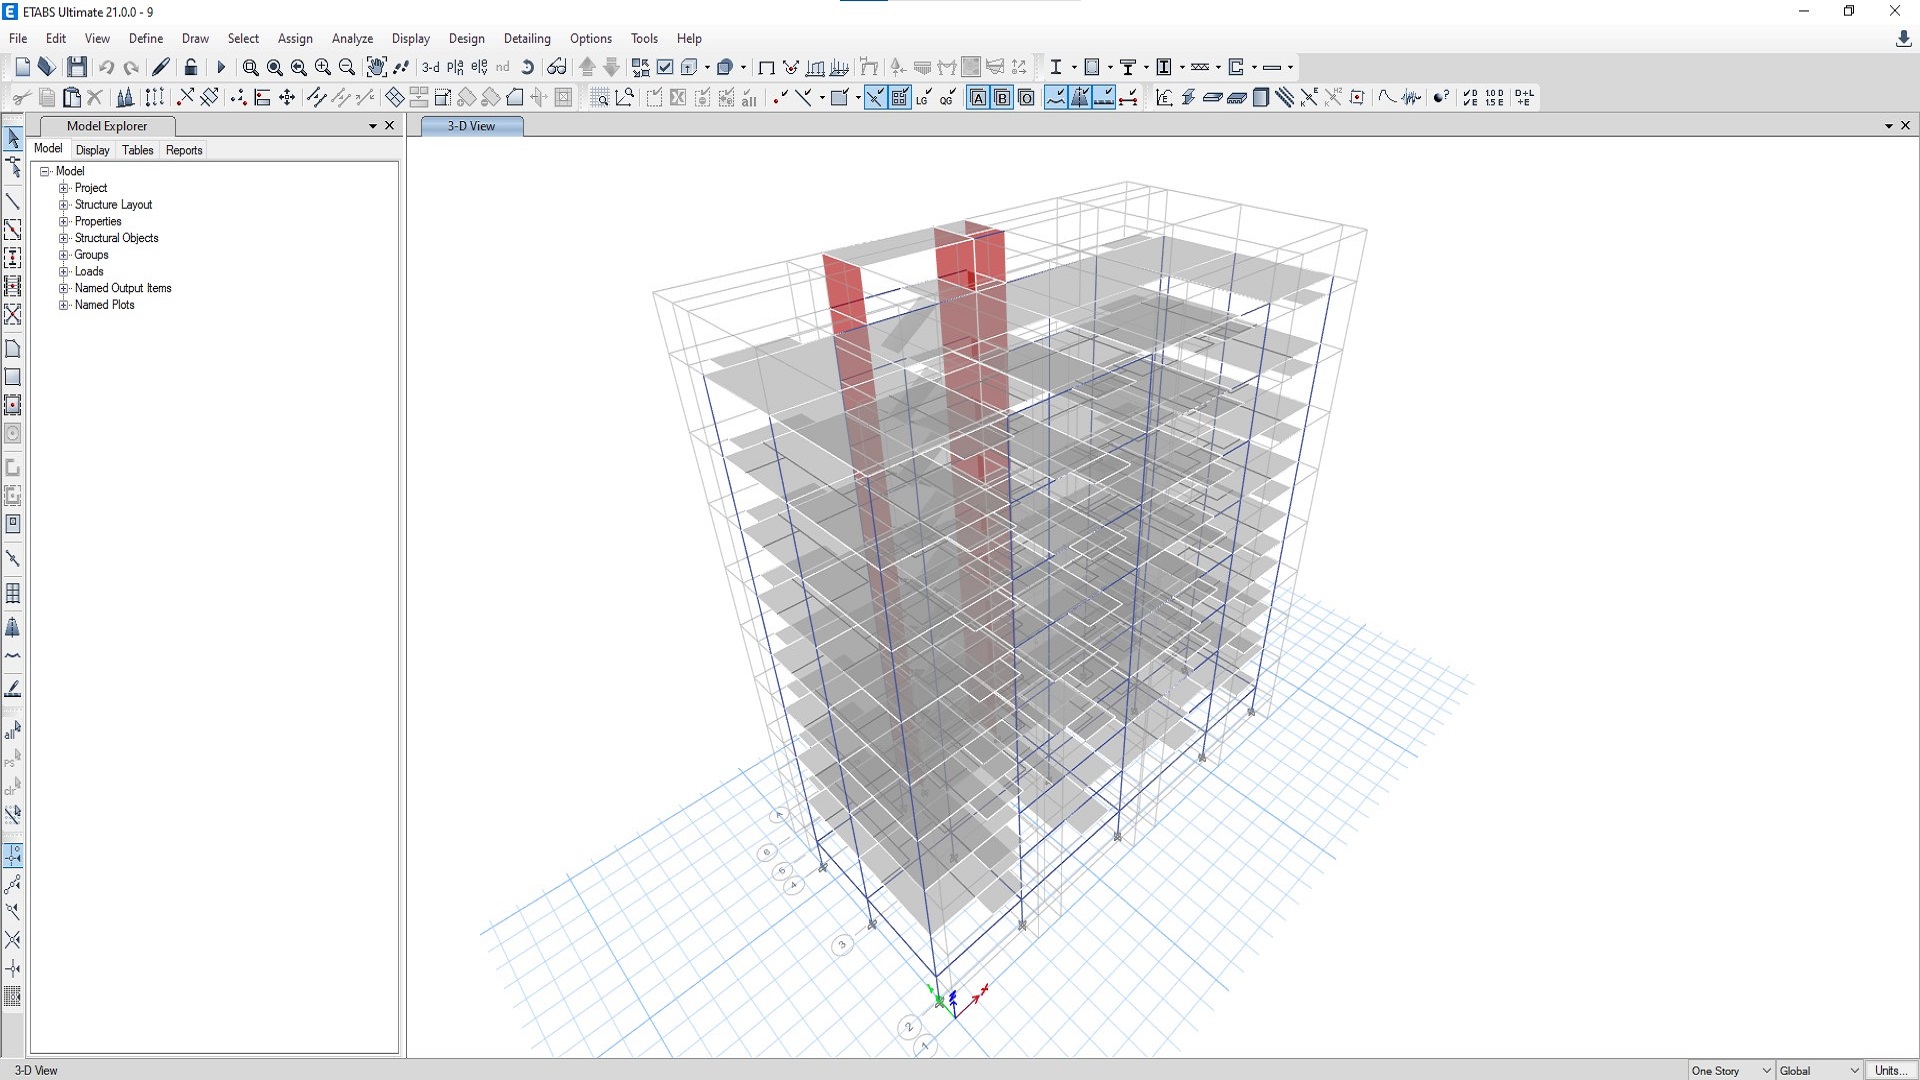Click the Zoom In One Step icon
The image size is (1920, 1080).
click(x=323, y=67)
